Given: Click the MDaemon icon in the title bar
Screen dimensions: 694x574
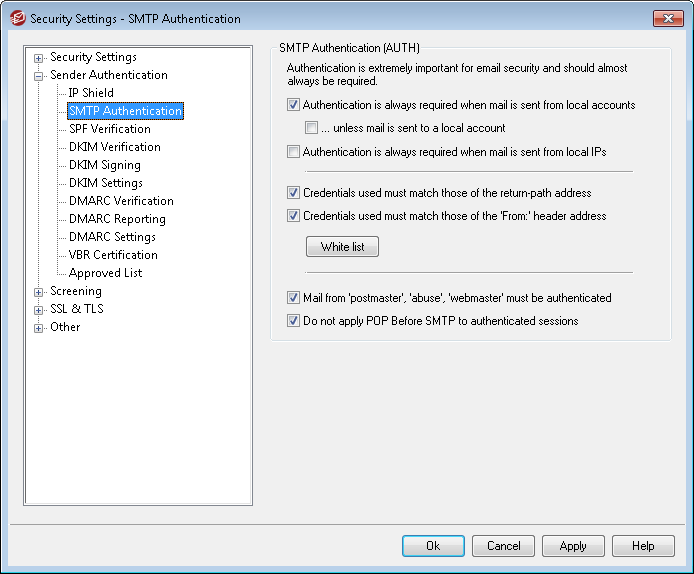Looking at the screenshot, I should pos(16,18).
